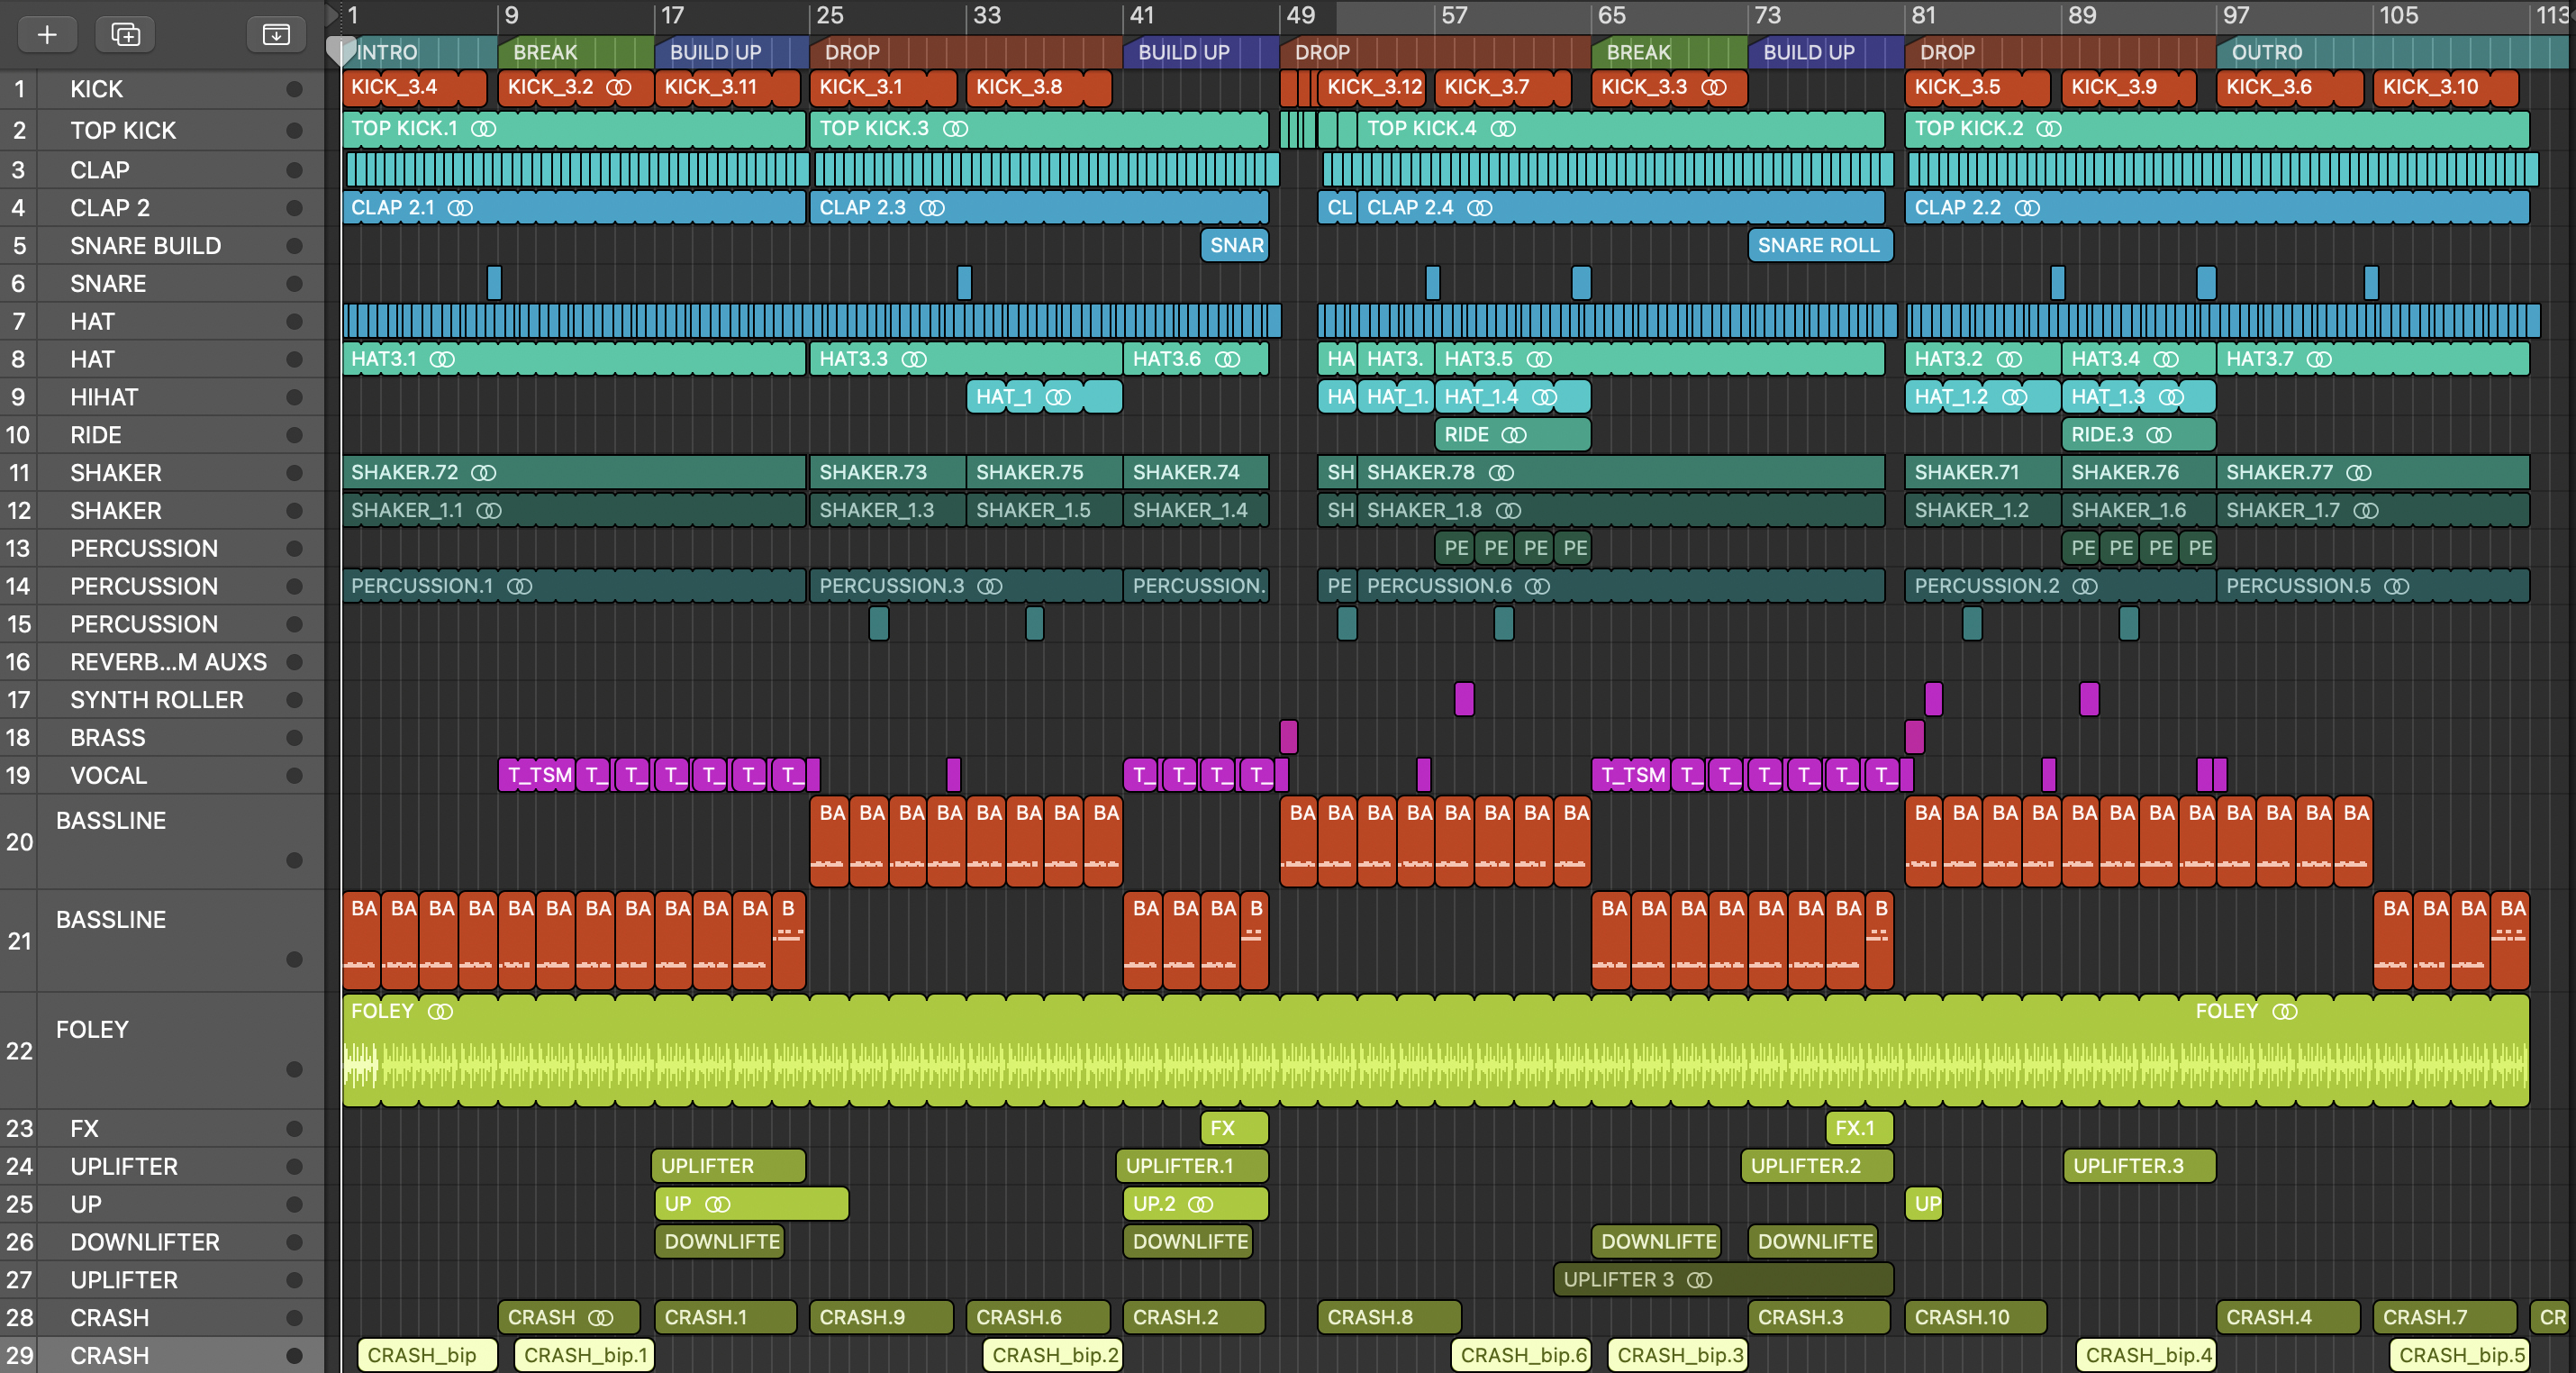Click the playhead marker at bar 1

342,48
